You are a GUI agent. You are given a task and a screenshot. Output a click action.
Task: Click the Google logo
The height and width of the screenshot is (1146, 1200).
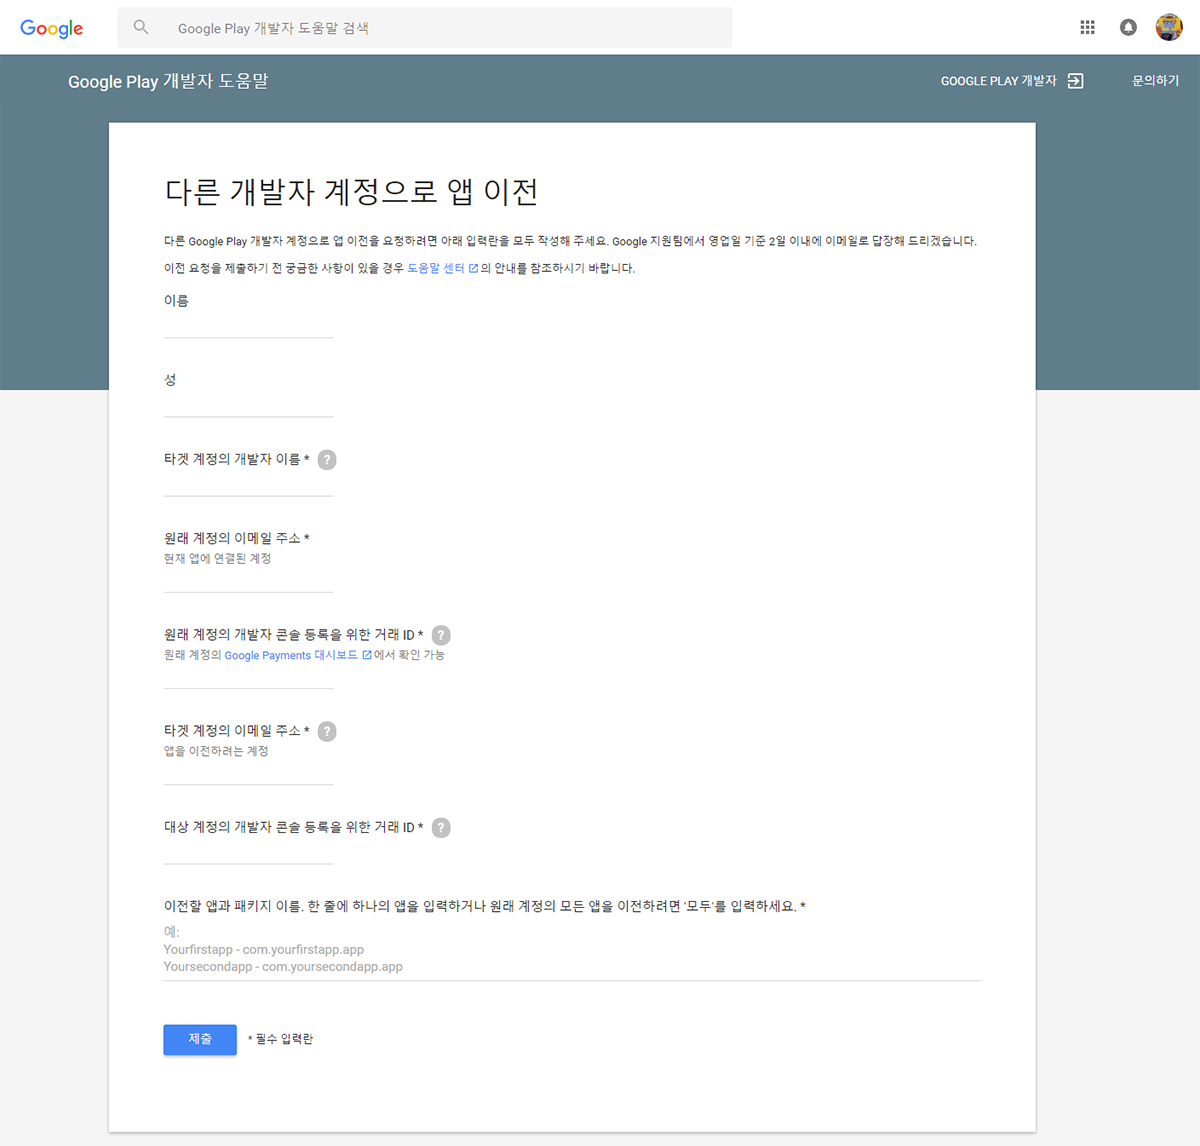[51, 28]
